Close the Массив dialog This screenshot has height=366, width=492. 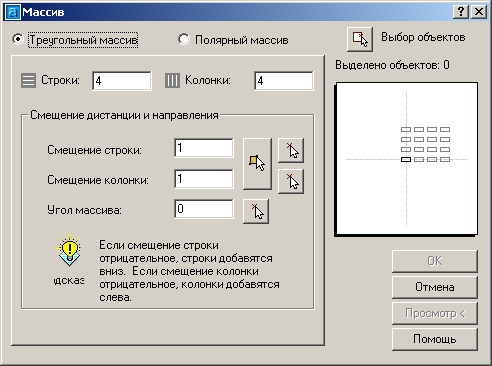point(479,12)
